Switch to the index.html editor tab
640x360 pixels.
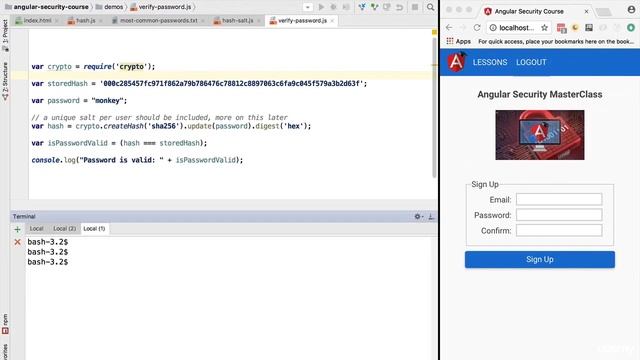click(x=37, y=20)
